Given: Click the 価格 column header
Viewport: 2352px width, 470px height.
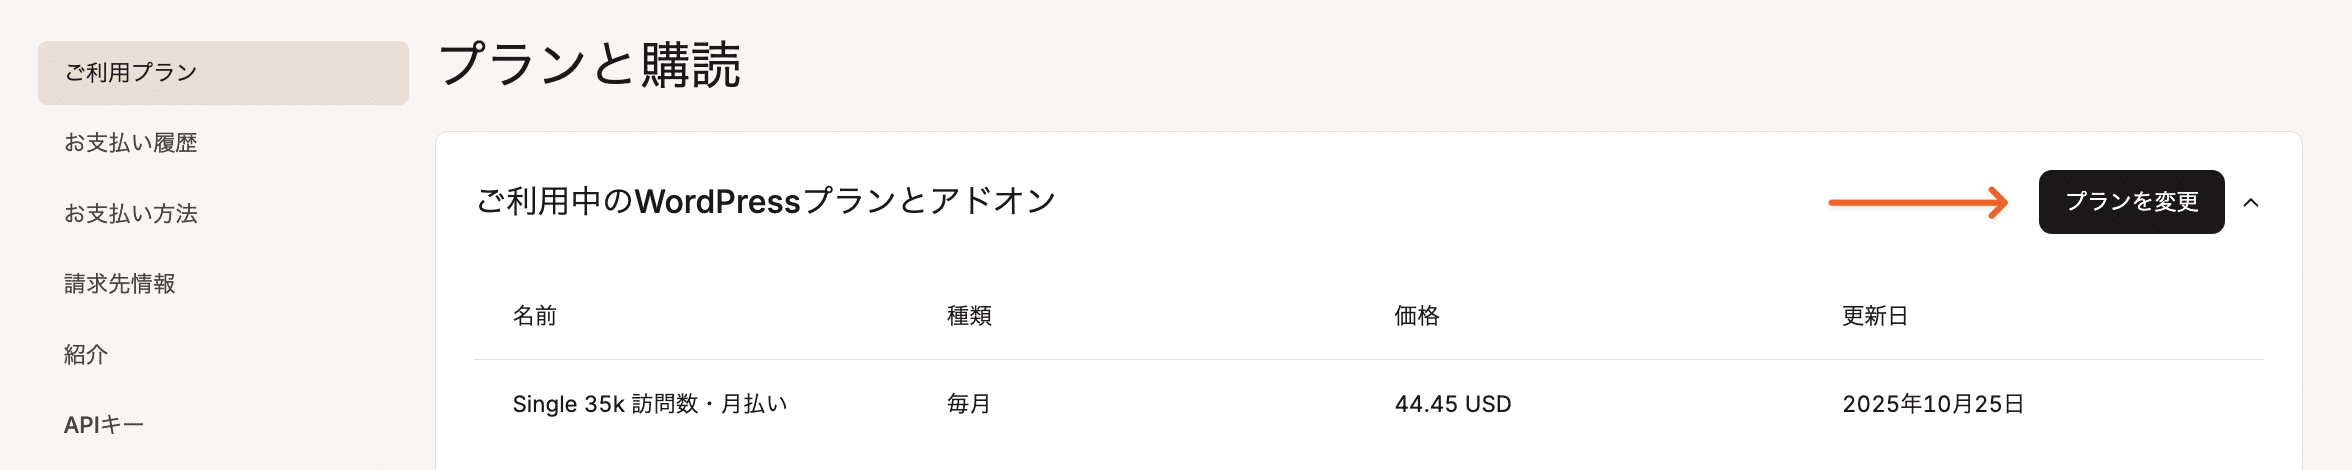Looking at the screenshot, I should point(1417,316).
